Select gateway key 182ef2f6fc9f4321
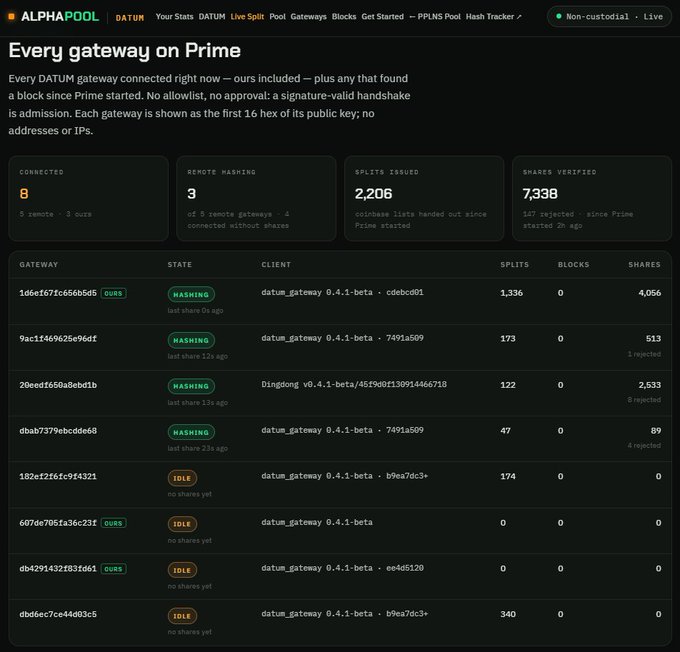 point(58,476)
